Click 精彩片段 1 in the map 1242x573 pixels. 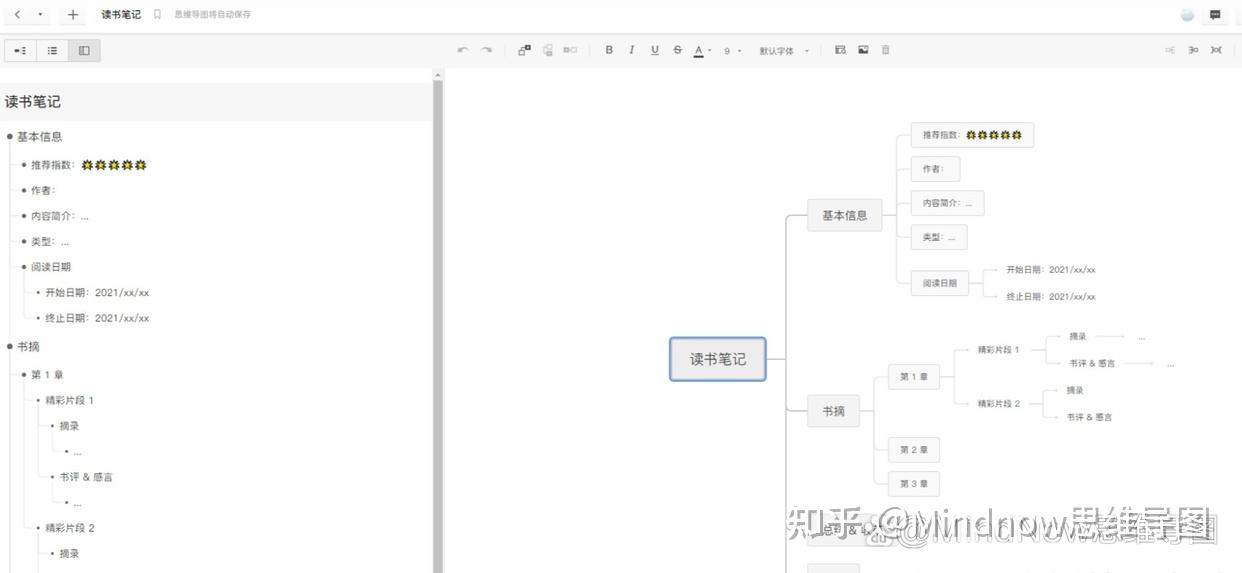(x=999, y=350)
